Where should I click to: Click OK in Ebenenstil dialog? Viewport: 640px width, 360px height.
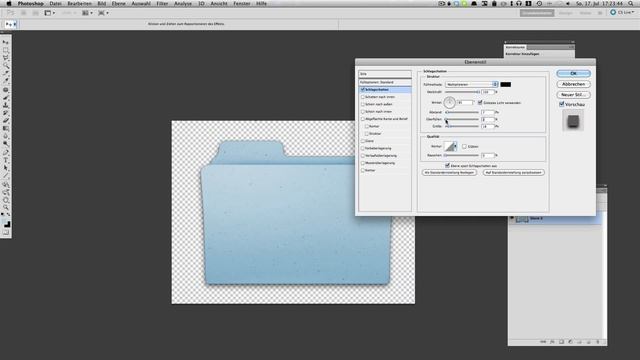[573, 73]
